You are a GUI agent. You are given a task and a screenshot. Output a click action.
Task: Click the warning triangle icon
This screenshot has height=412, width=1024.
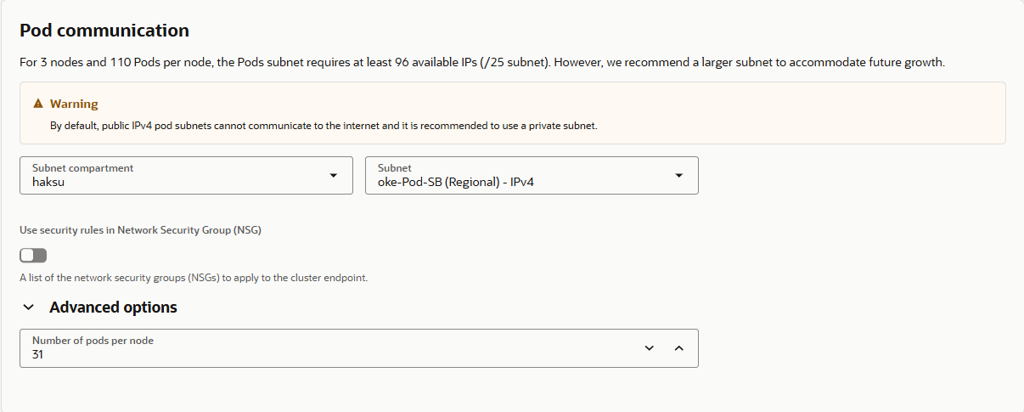click(39, 104)
